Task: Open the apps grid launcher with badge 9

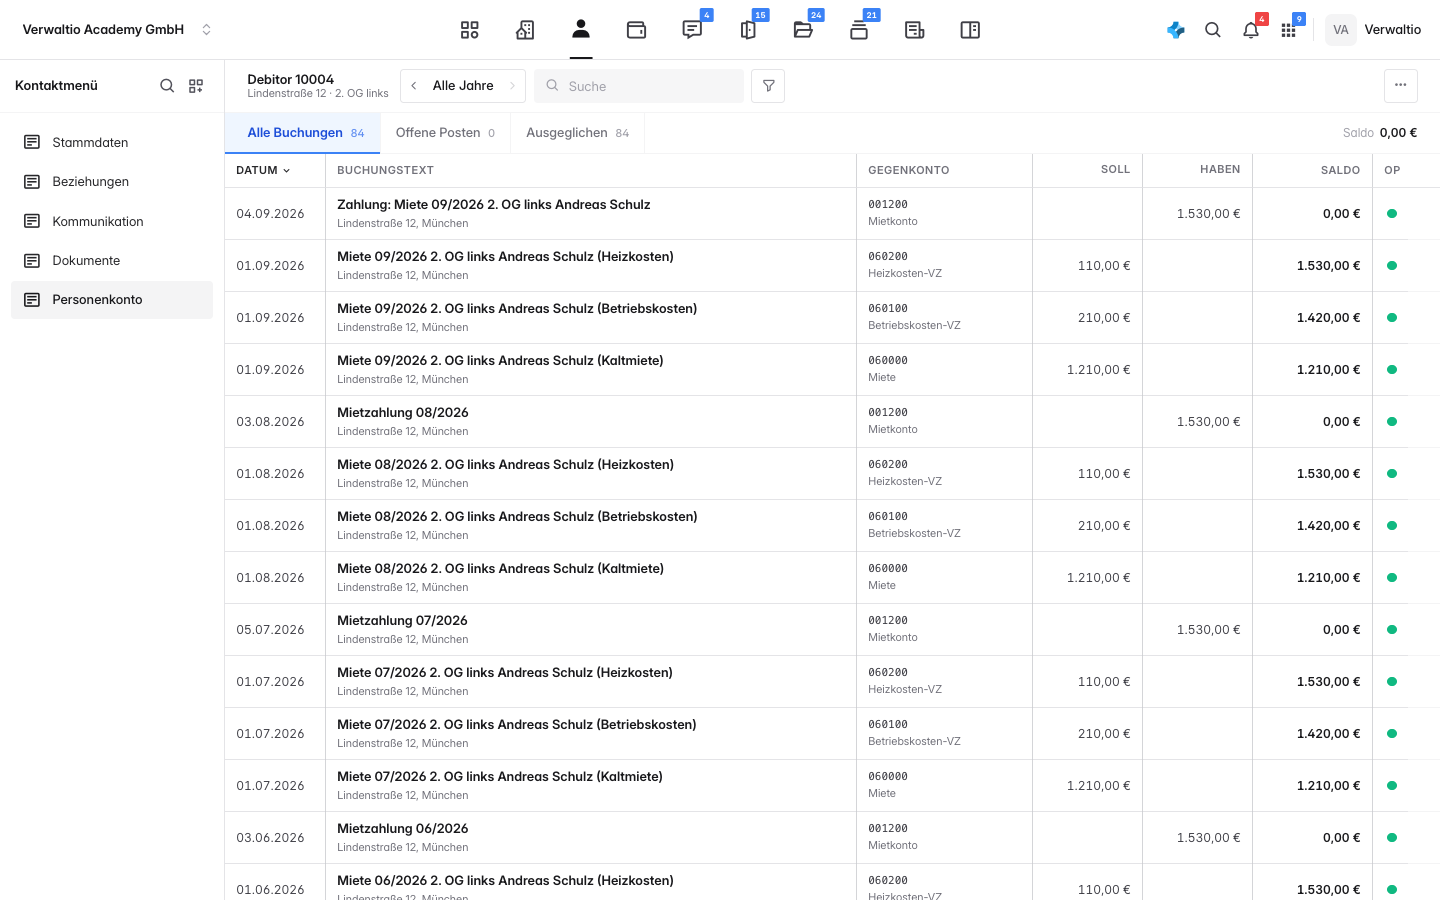Action: click(1289, 30)
